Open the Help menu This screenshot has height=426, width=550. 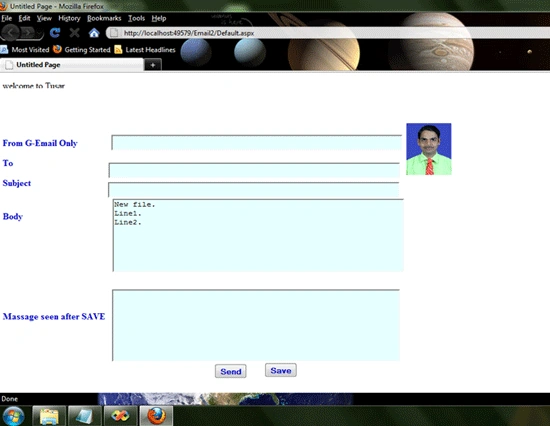pos(159,18)
